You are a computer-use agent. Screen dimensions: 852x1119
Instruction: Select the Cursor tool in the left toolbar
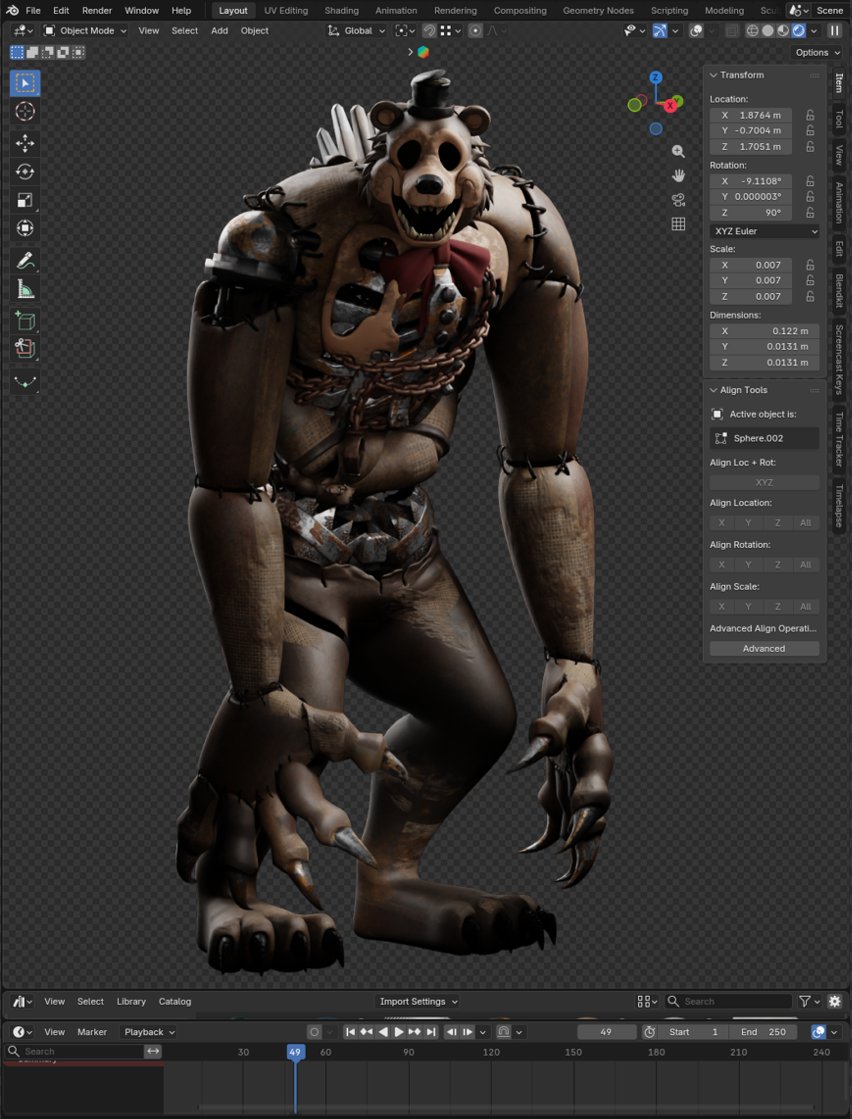coord(25,111)
